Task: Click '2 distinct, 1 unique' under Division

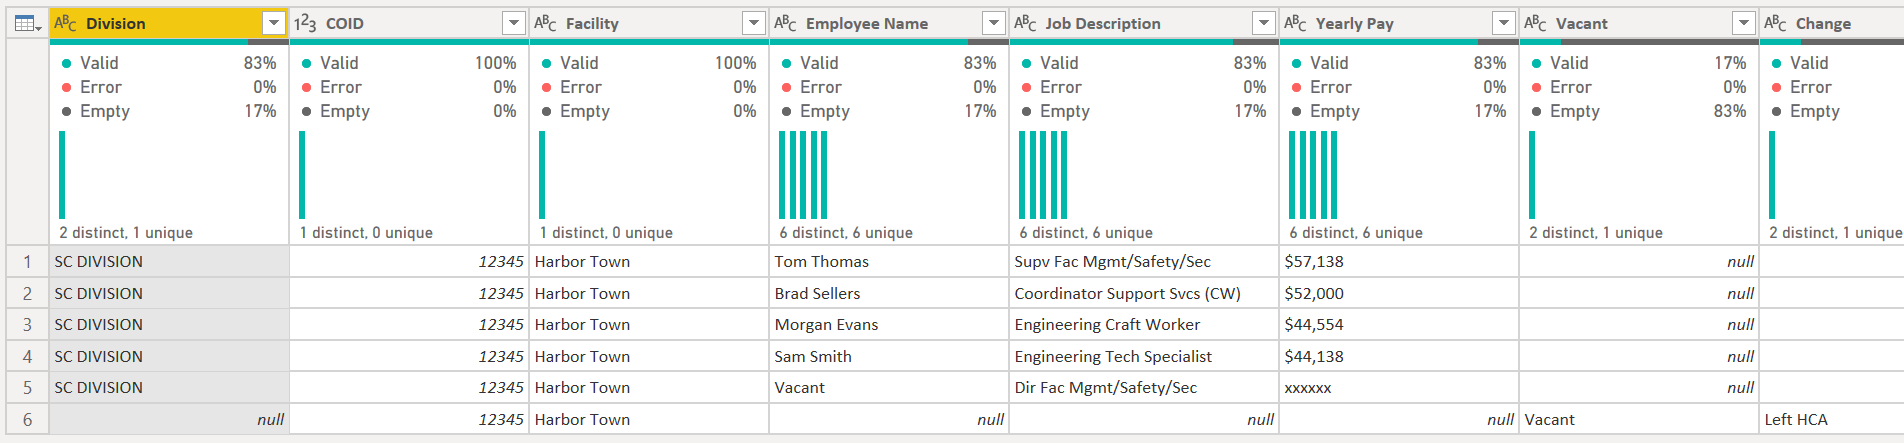Action: [126, 232]
